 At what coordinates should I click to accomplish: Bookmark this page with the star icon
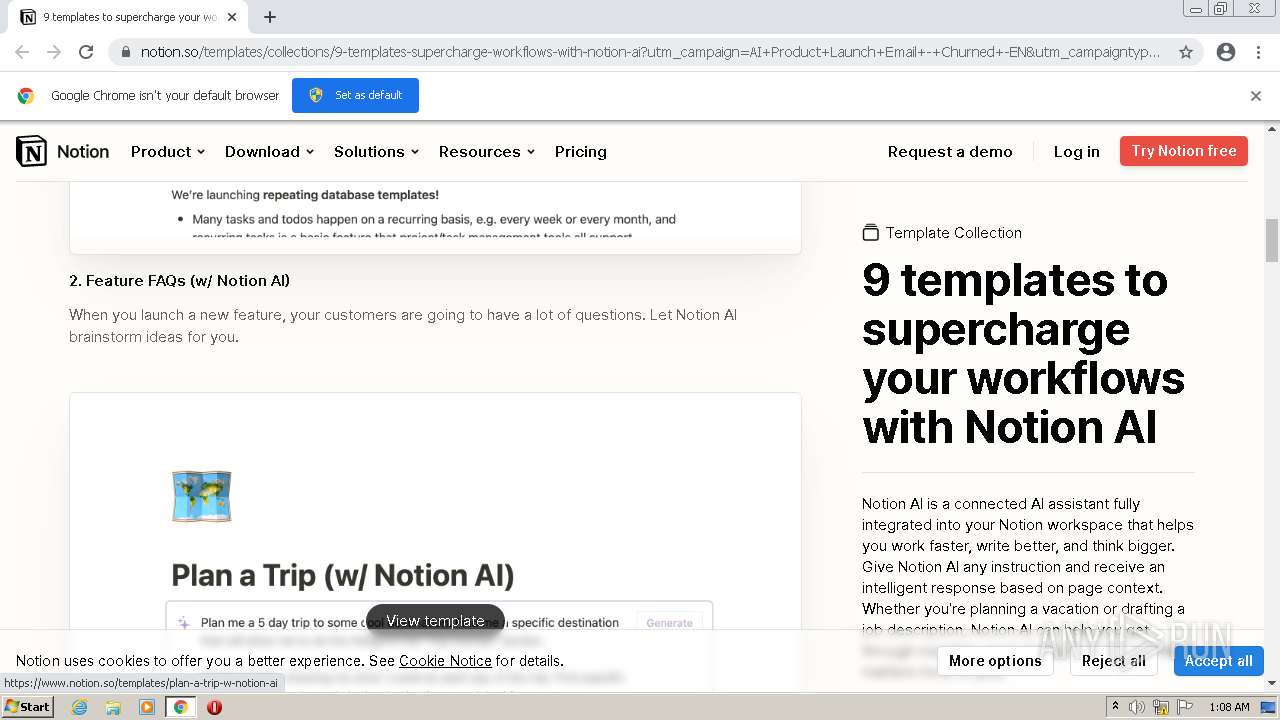1186,52
